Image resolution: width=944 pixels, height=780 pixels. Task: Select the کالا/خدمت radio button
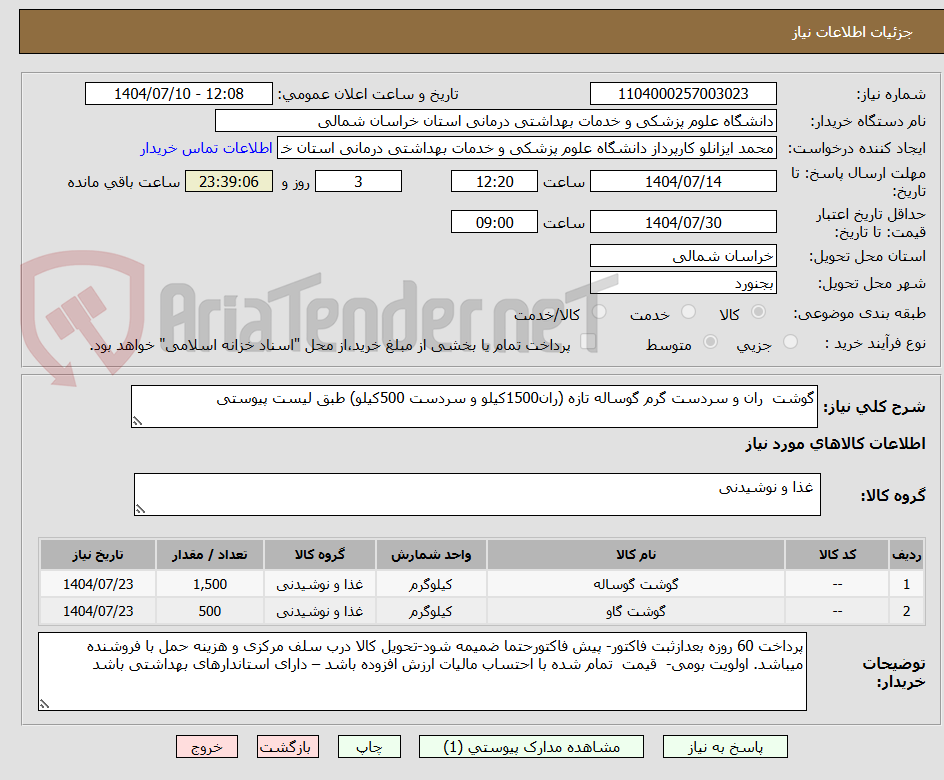[x=598, y=312]
